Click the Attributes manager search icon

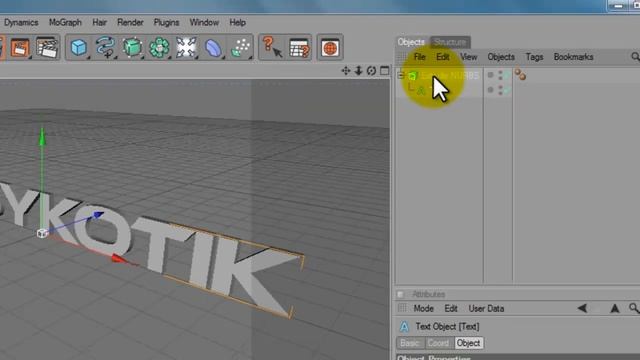coord(634,308)
